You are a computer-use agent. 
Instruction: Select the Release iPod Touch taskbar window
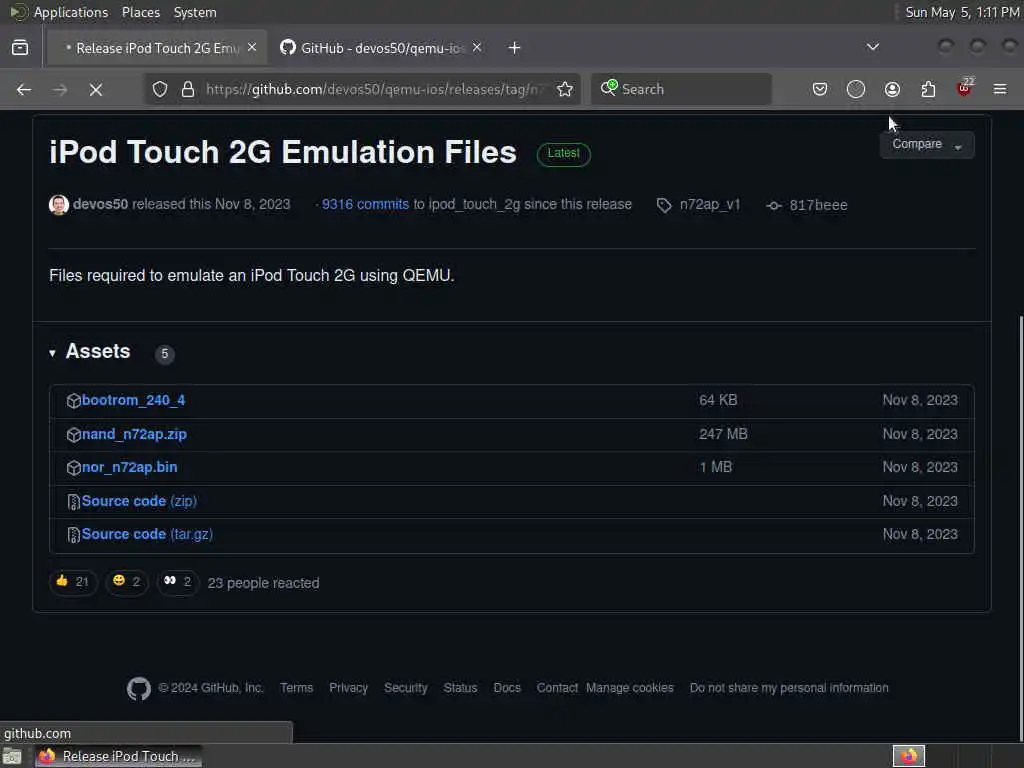(x=118, y=756)
